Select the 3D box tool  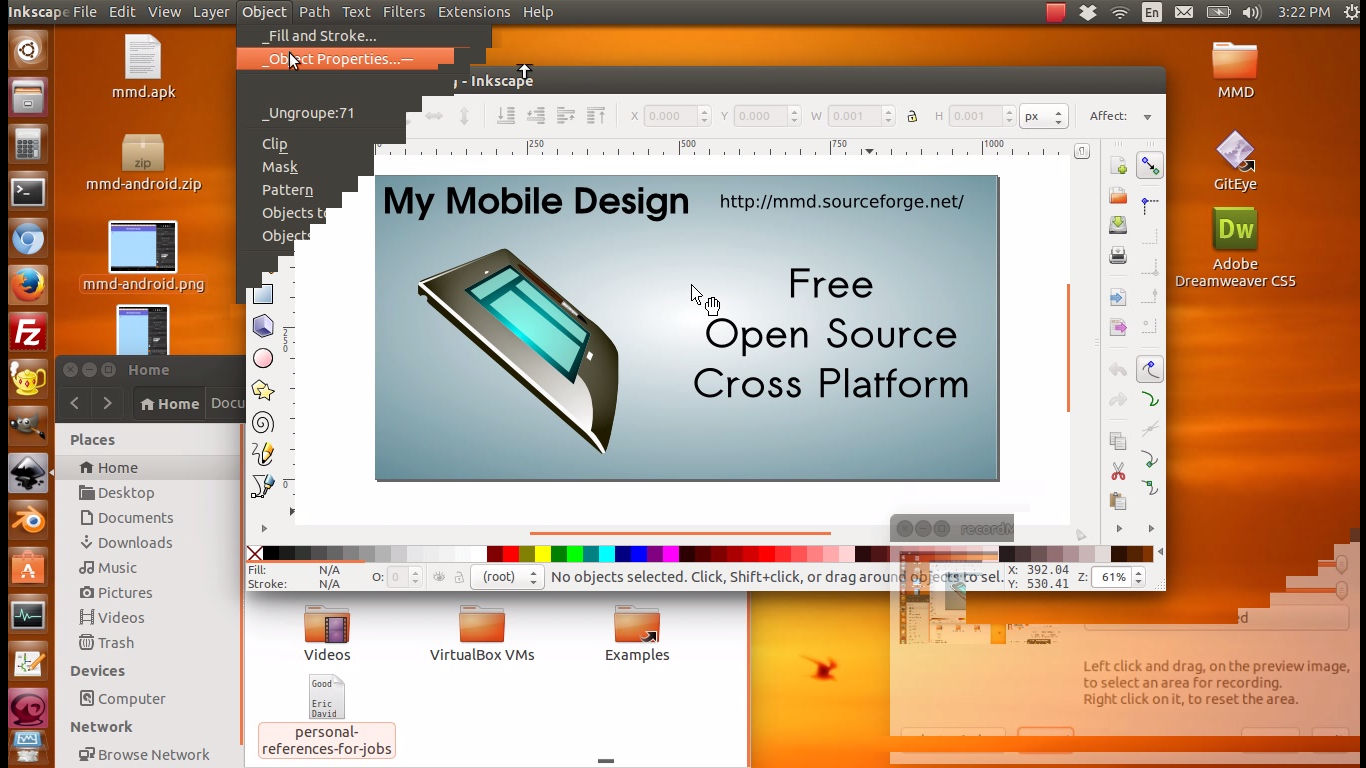[x=263, y=326]
